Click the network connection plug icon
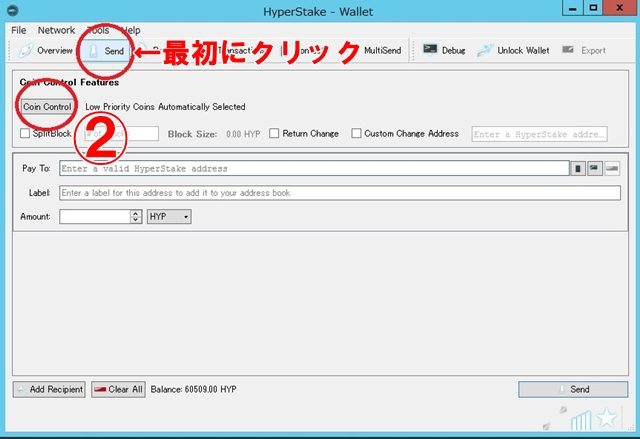The height and width of the screenshot is (439, 640). [x=555, y=417]
